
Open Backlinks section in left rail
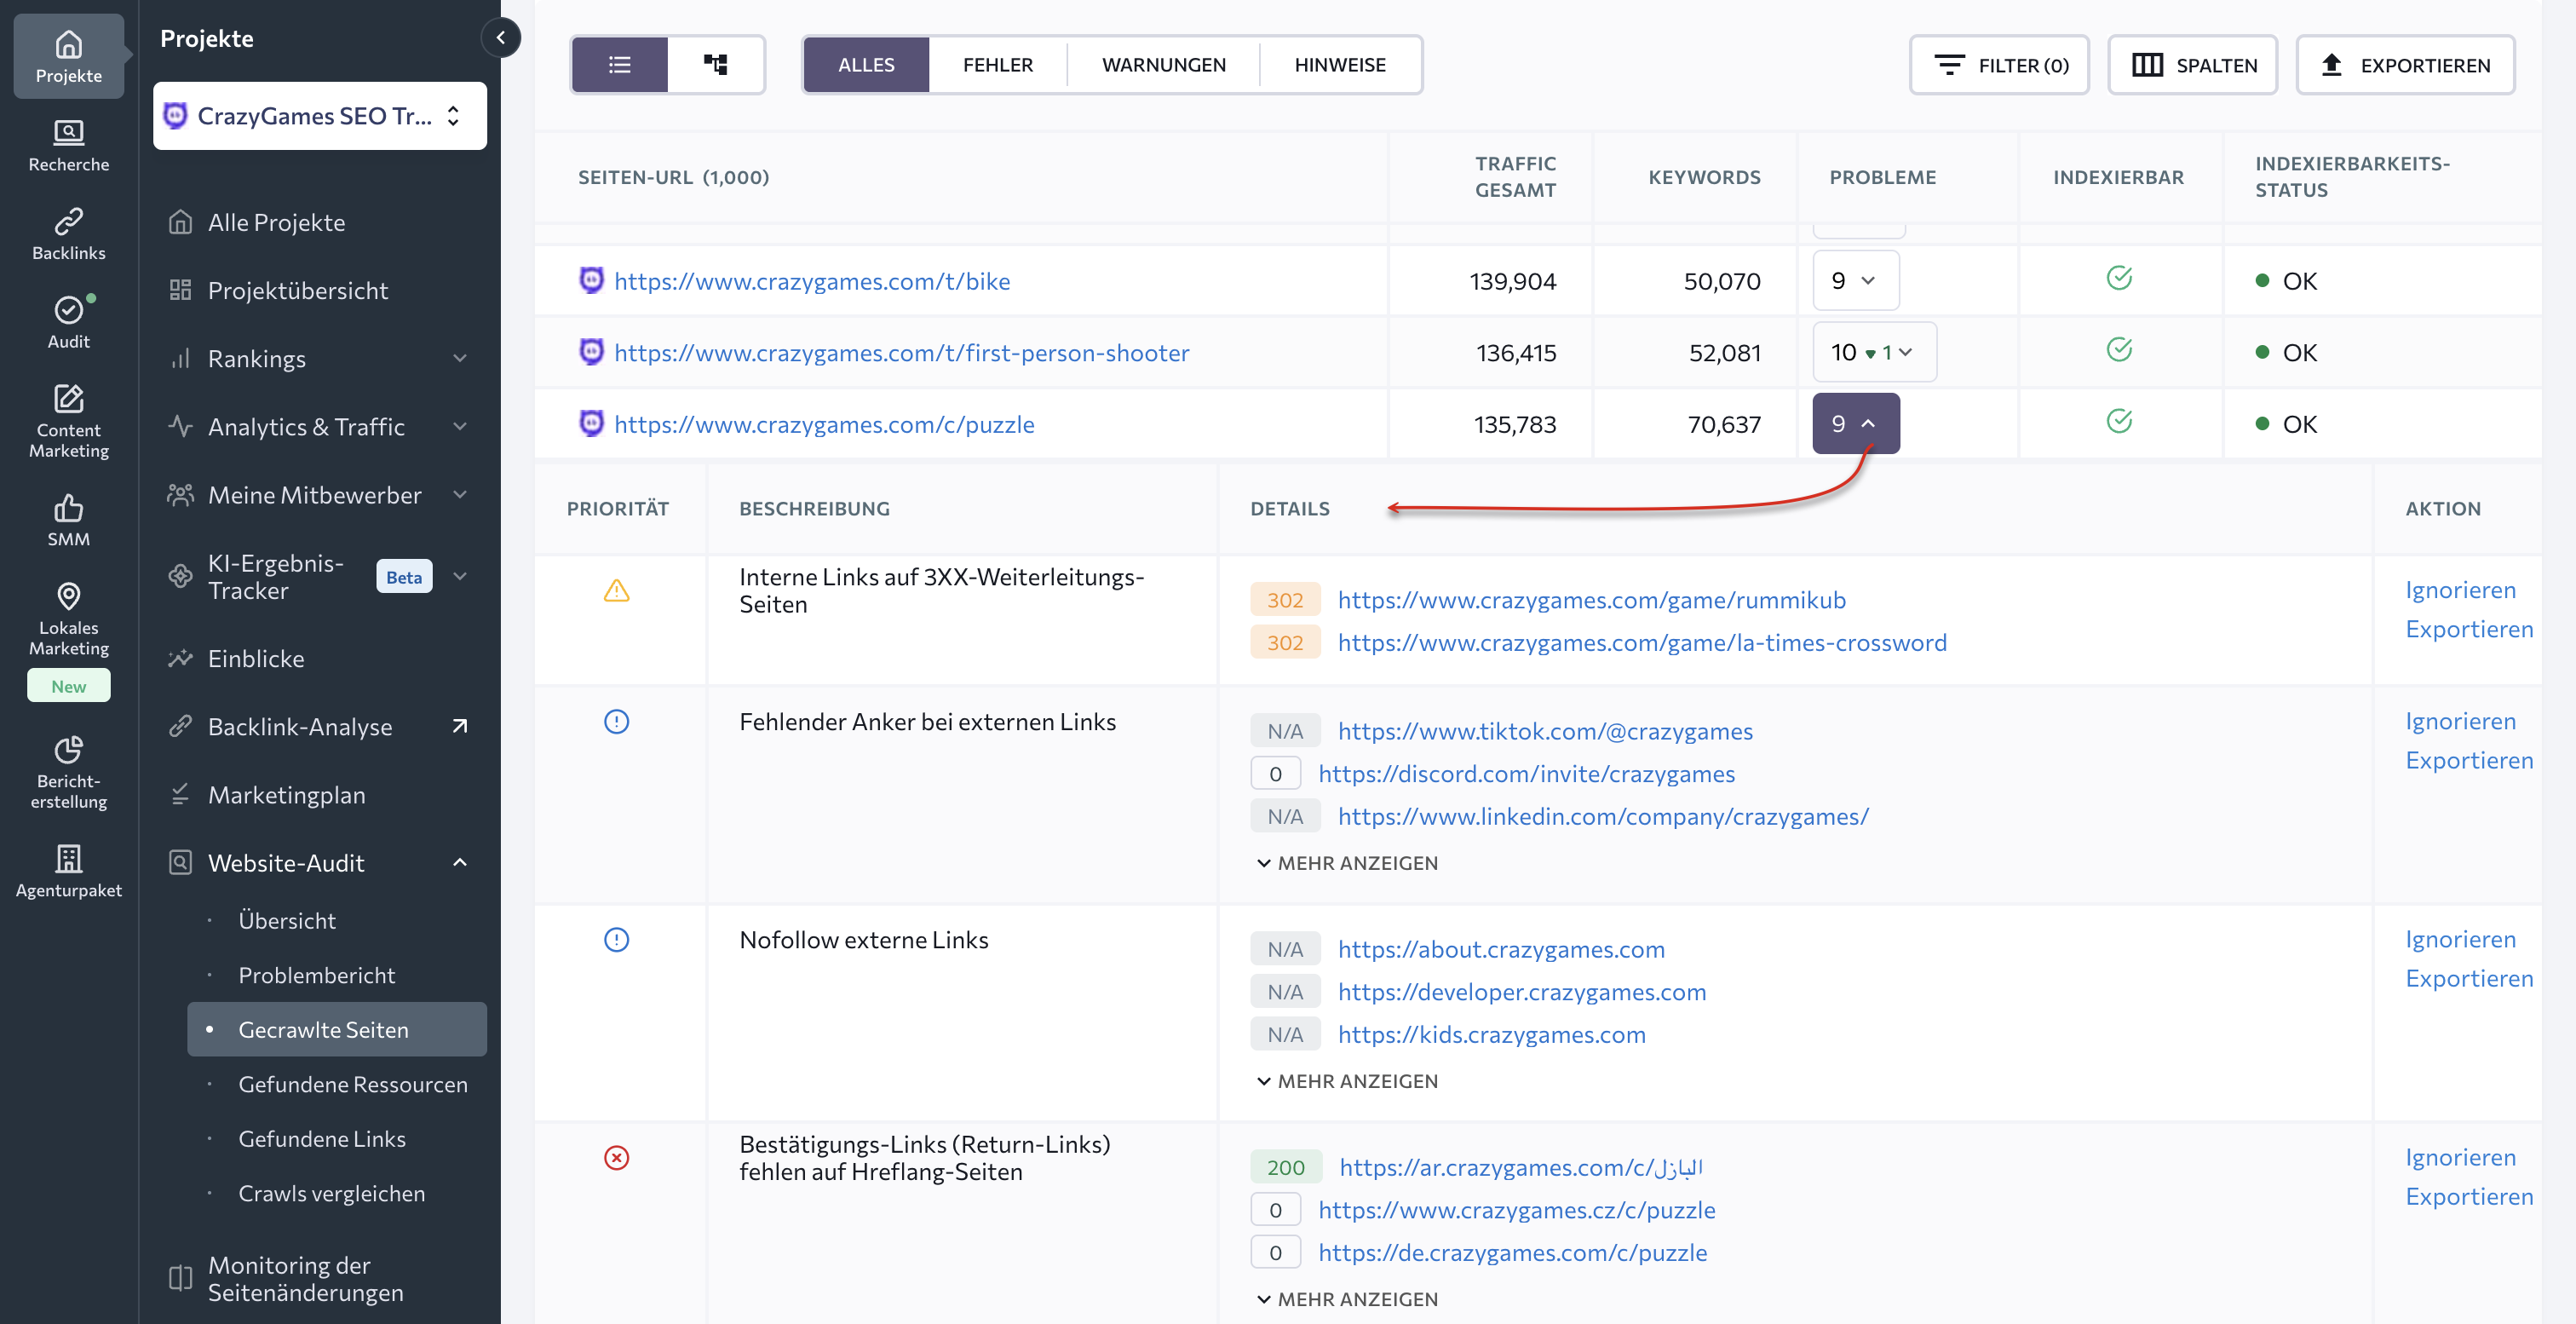pyautogui.click(x=68, y=234)
